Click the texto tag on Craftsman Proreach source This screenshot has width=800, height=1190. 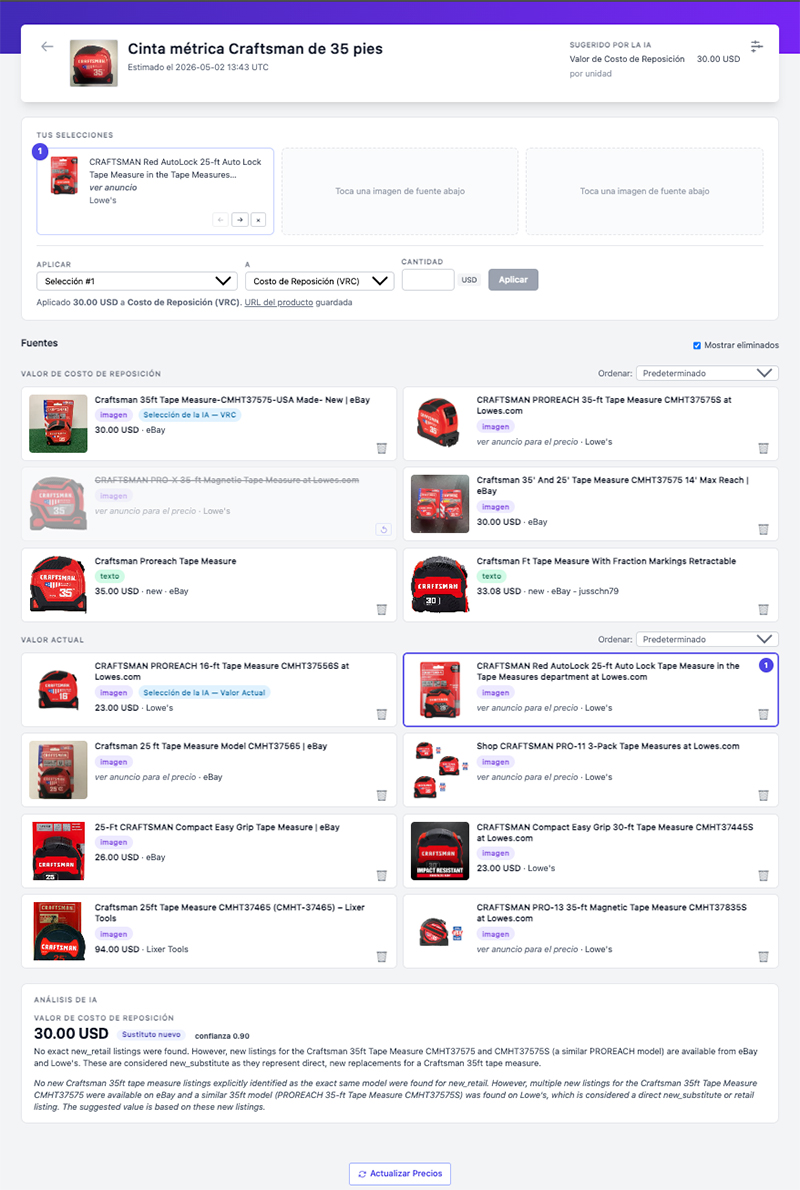pos(110,576)
